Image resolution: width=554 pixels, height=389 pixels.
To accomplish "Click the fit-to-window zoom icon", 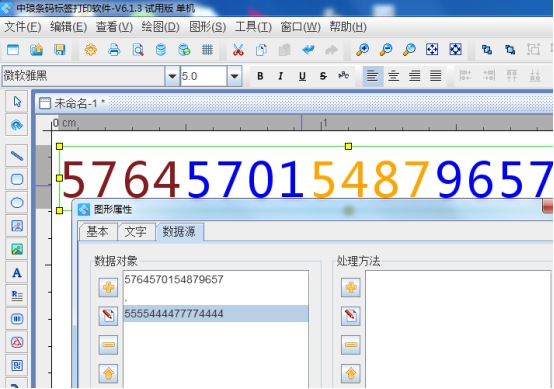I will (432, 49).
